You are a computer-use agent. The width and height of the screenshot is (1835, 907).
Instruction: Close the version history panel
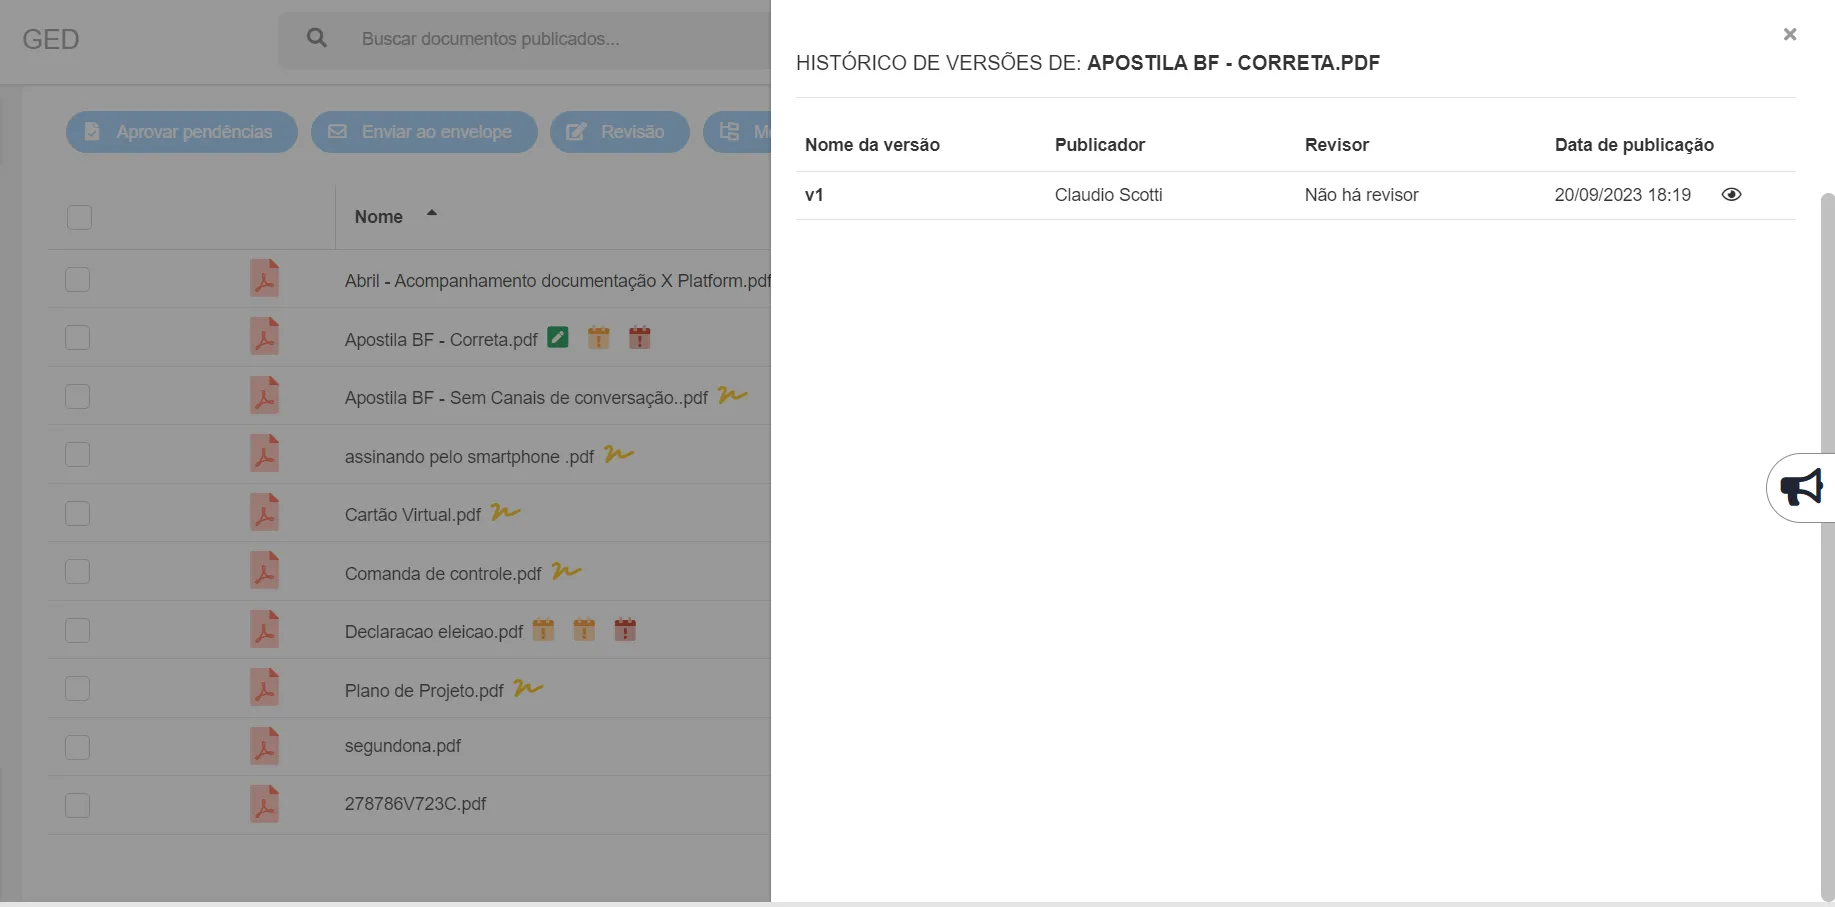[1790, 35]
